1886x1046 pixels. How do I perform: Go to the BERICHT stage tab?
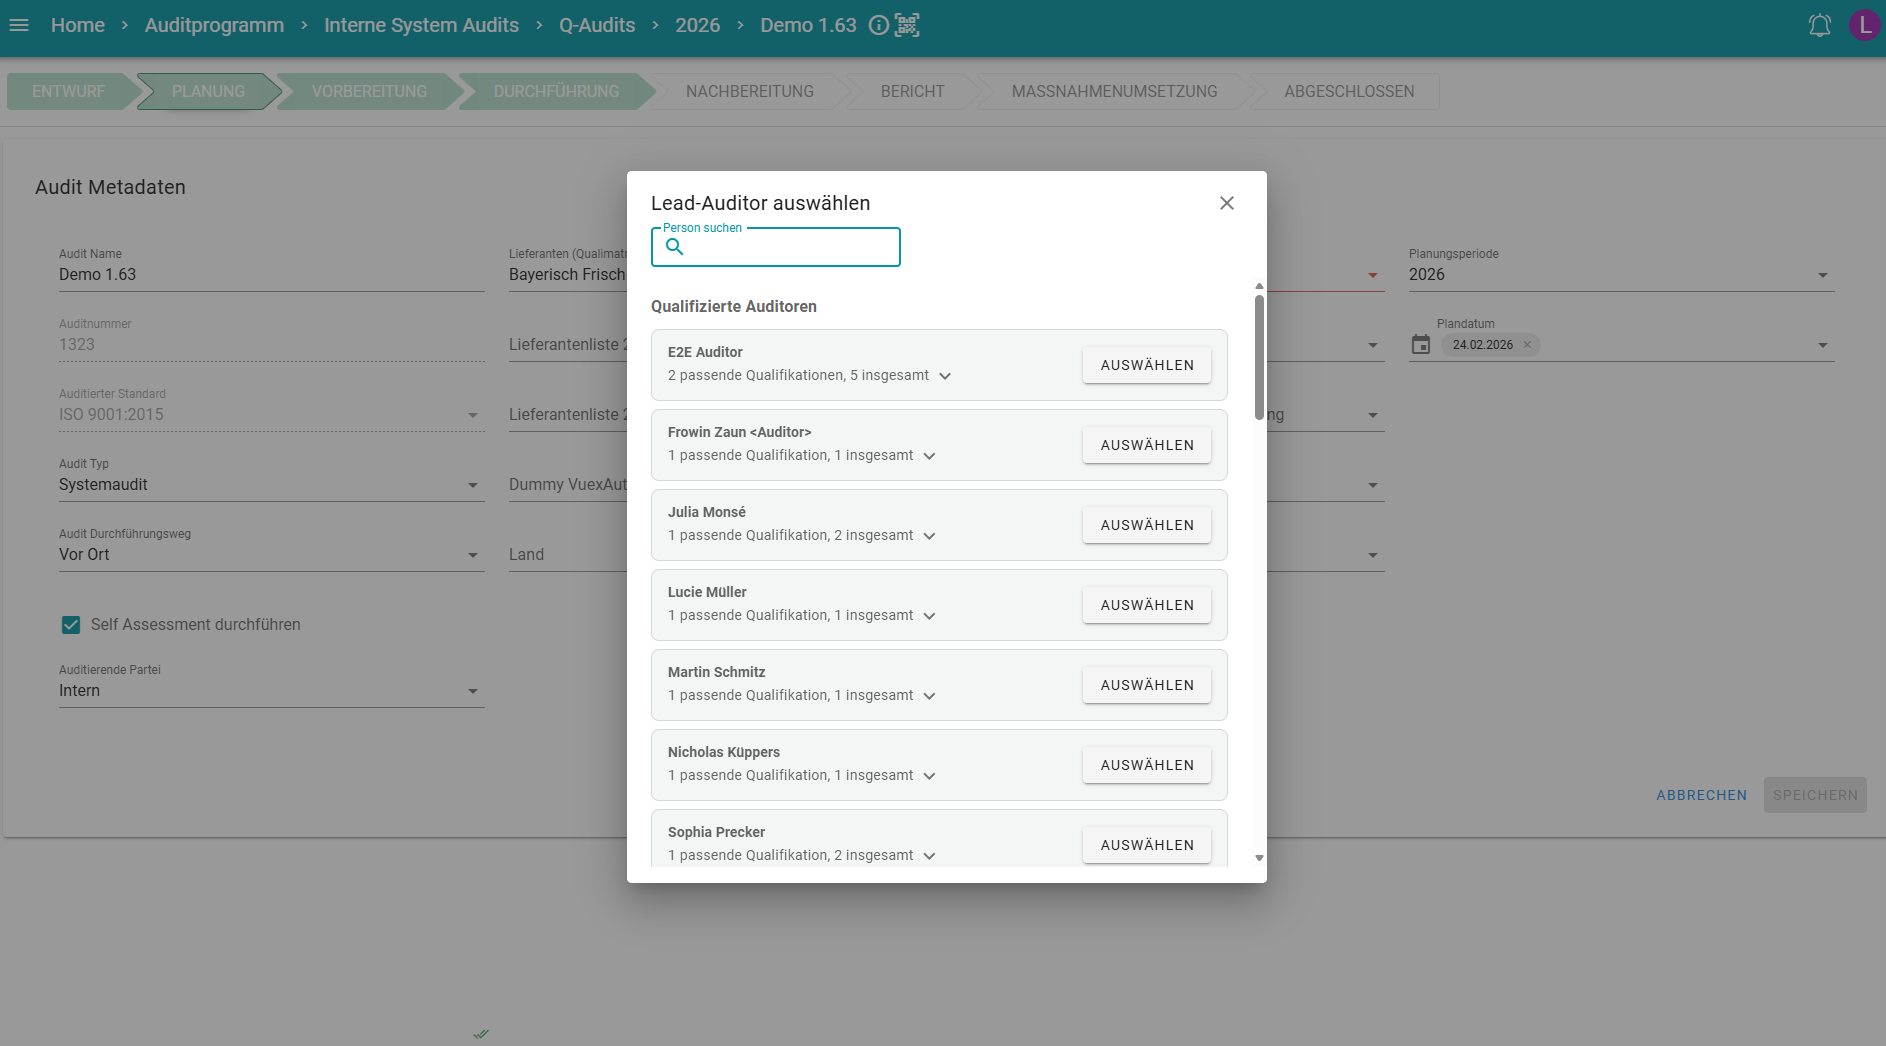click(912, 91)
